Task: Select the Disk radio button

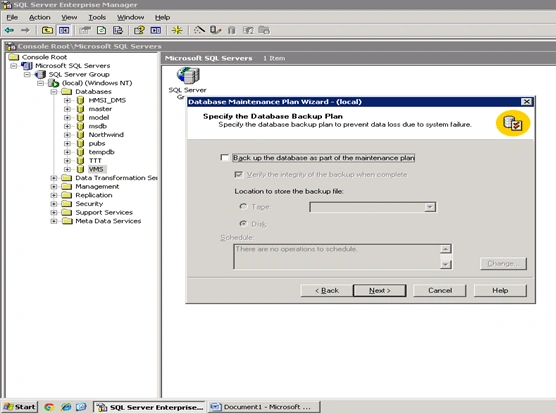Action: point(243,223)
